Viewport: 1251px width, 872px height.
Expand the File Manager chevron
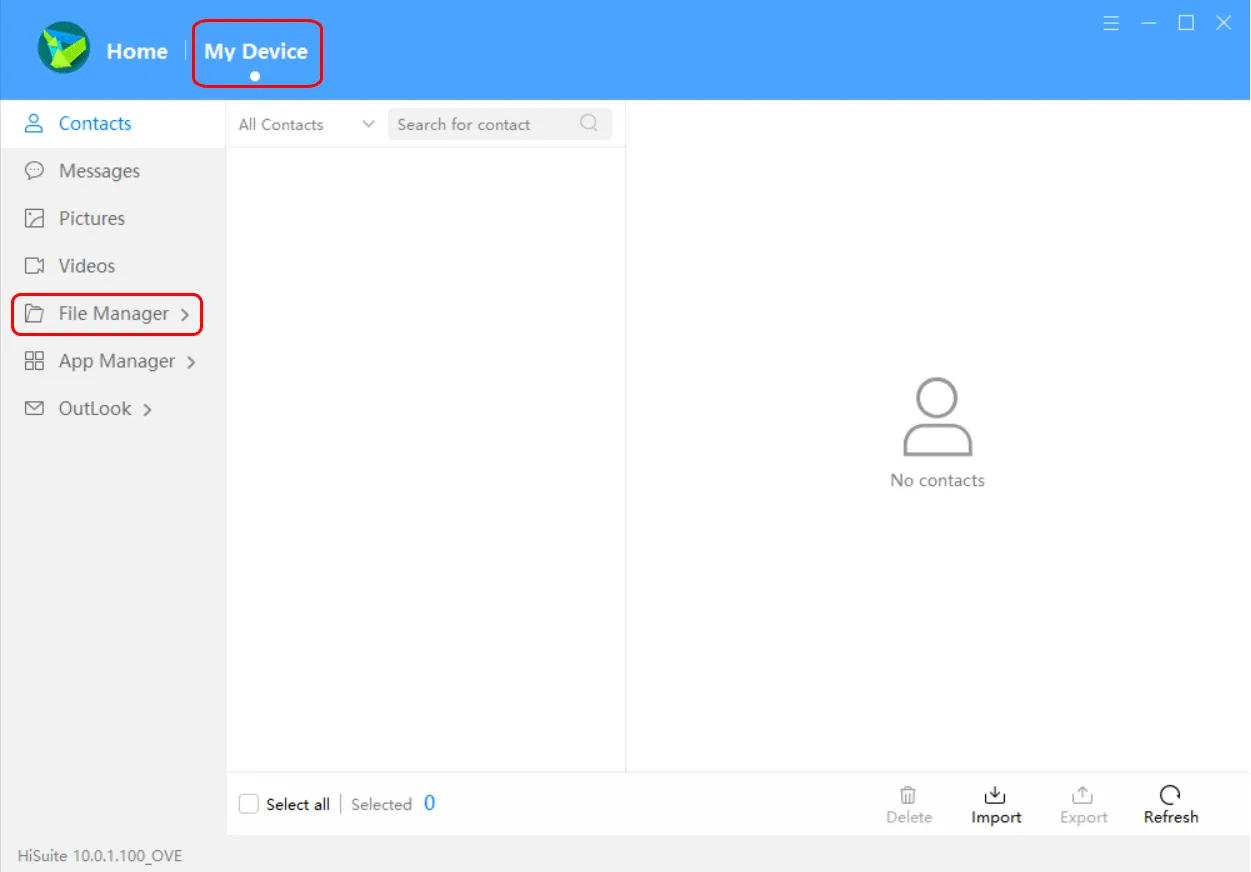(x=185, y=313)
